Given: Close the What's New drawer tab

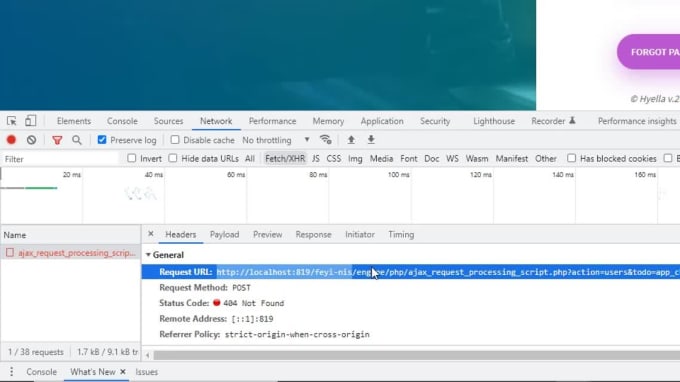Looking at the screenshot, I should (123, 372).
